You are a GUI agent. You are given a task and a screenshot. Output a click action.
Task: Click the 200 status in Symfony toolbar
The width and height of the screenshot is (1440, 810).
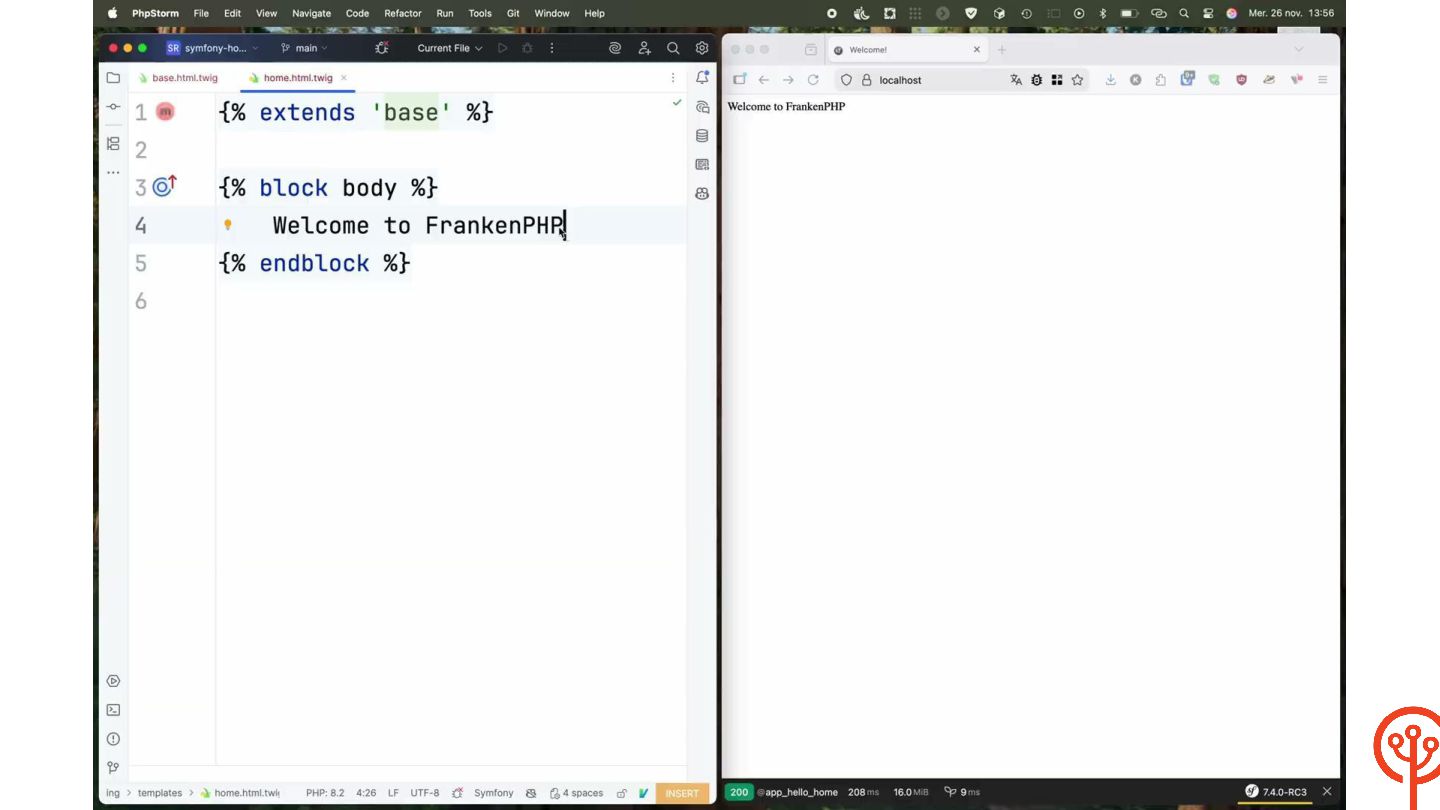coord(738,792)
